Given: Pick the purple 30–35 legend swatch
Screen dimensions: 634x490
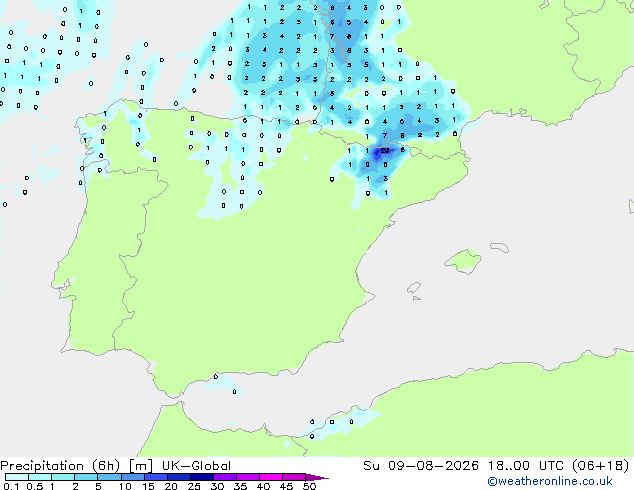Looking at the screenshot, I should tap(224, 477).
